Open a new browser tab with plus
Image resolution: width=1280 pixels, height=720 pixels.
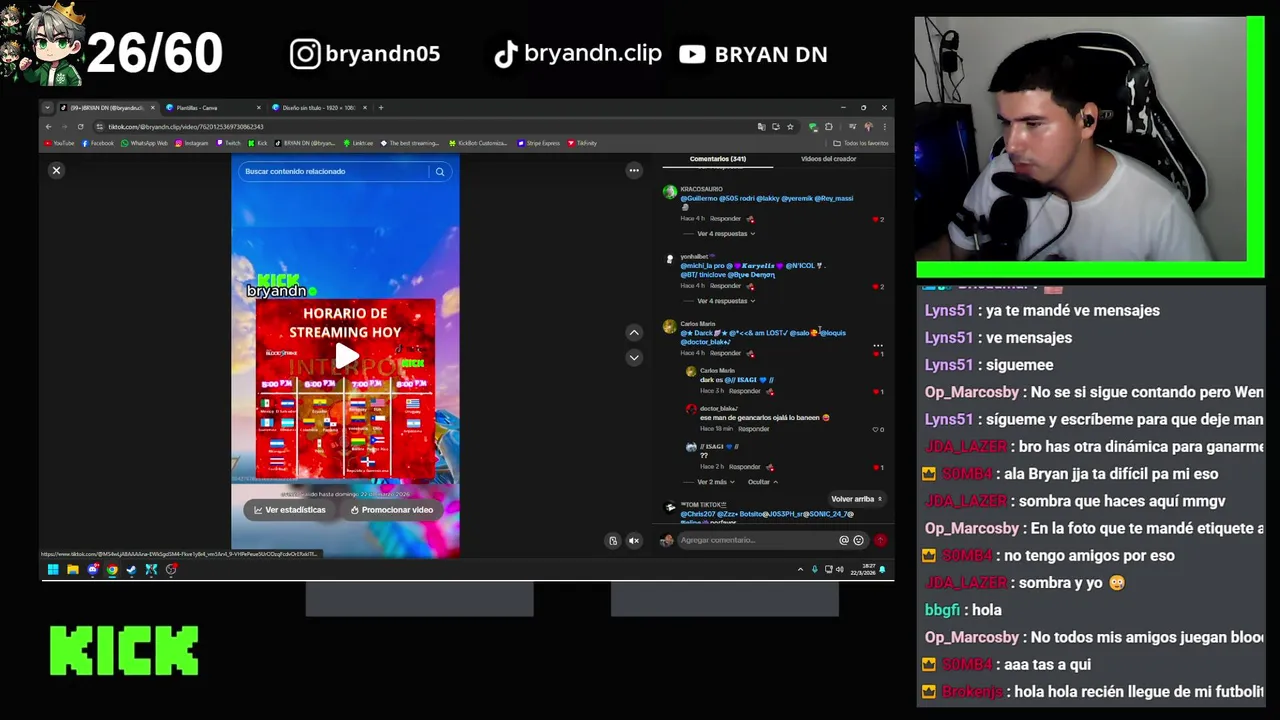(381, 108)
